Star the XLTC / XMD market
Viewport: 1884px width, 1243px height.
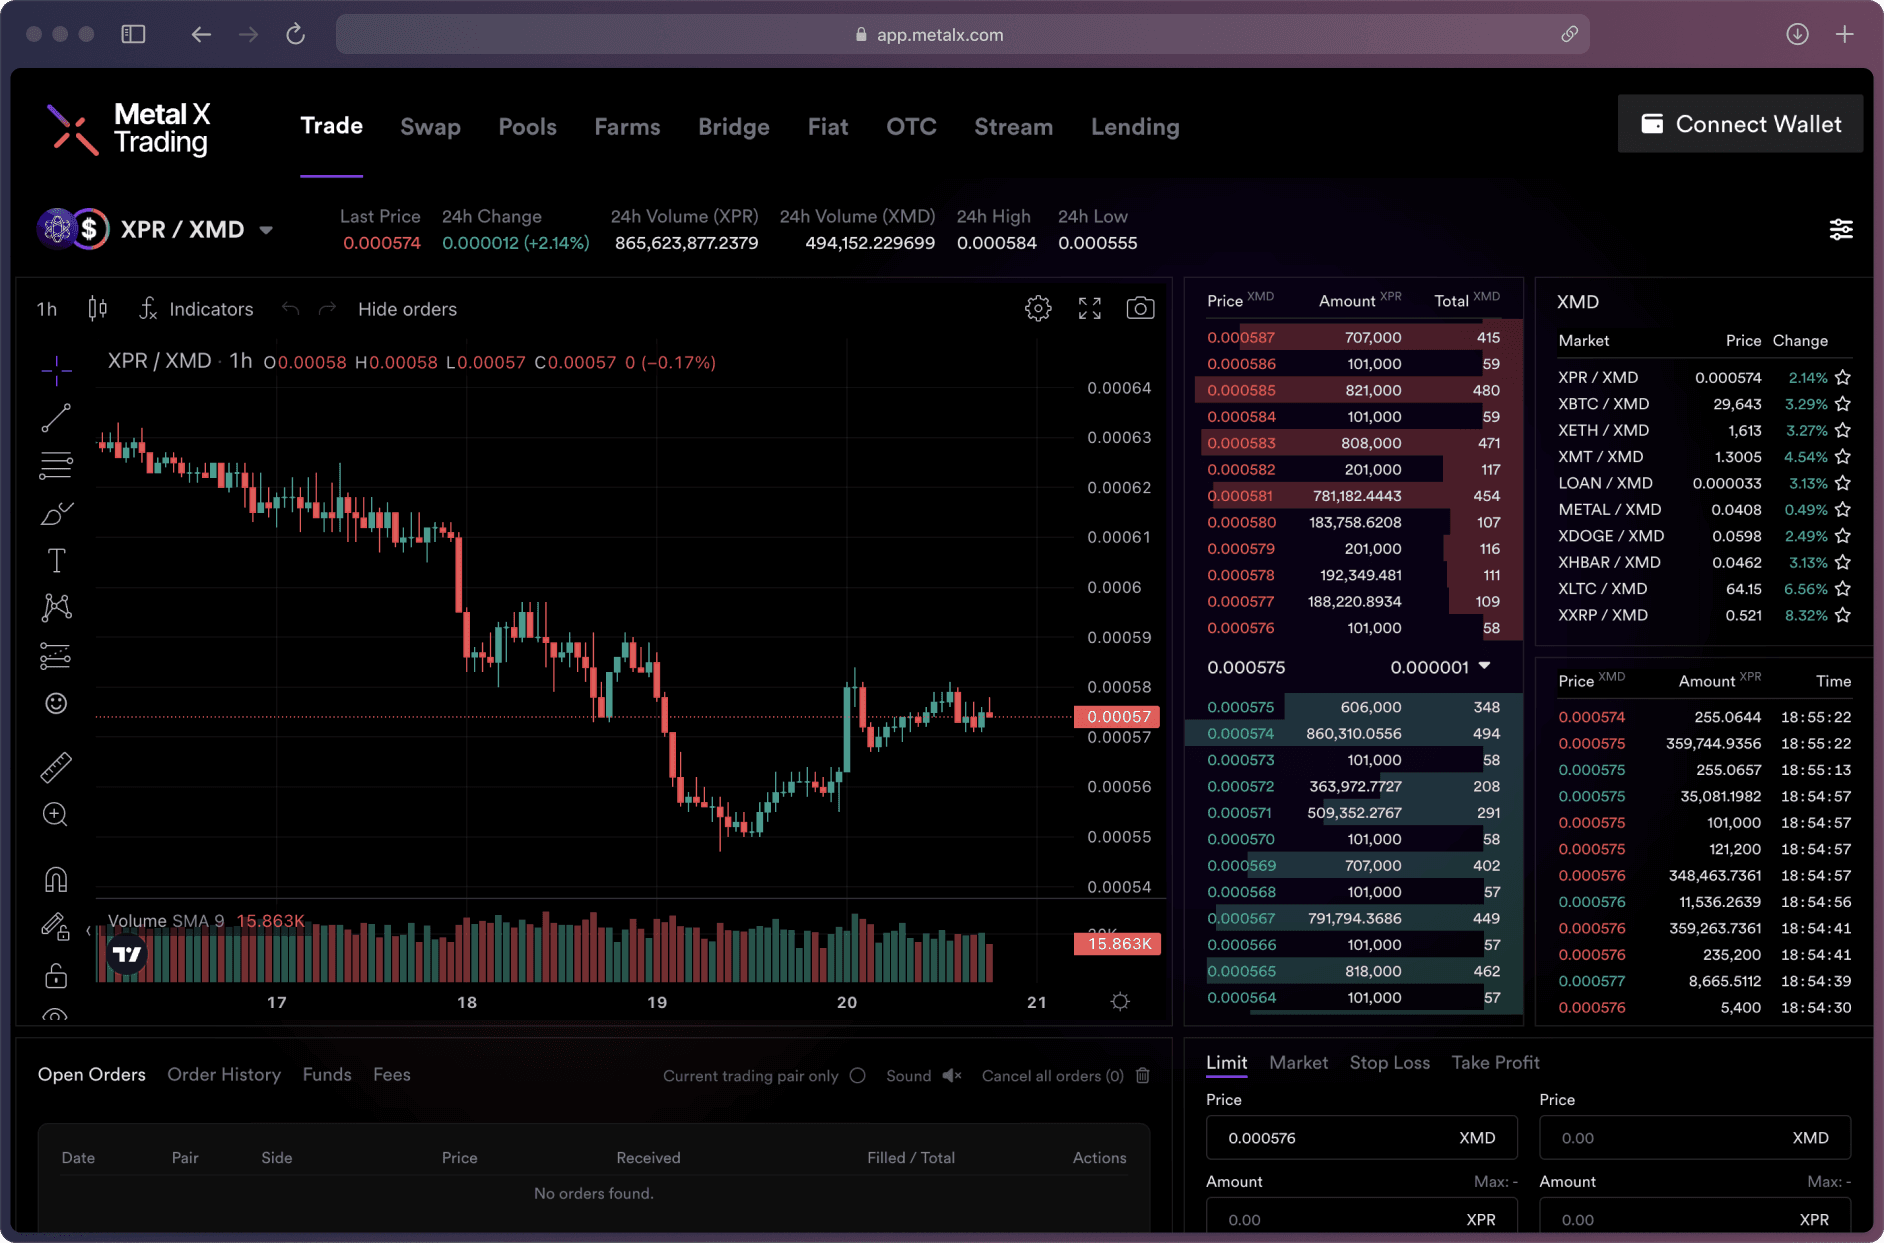point(1843,589)
